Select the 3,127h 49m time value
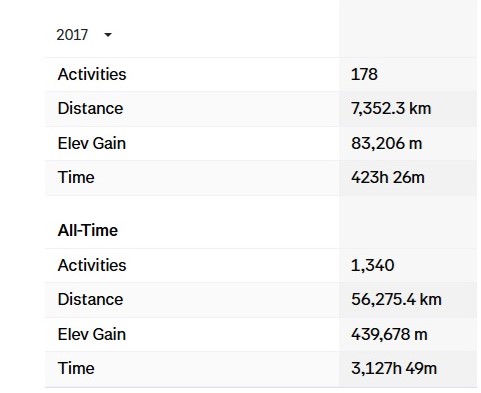 [394, 368]
